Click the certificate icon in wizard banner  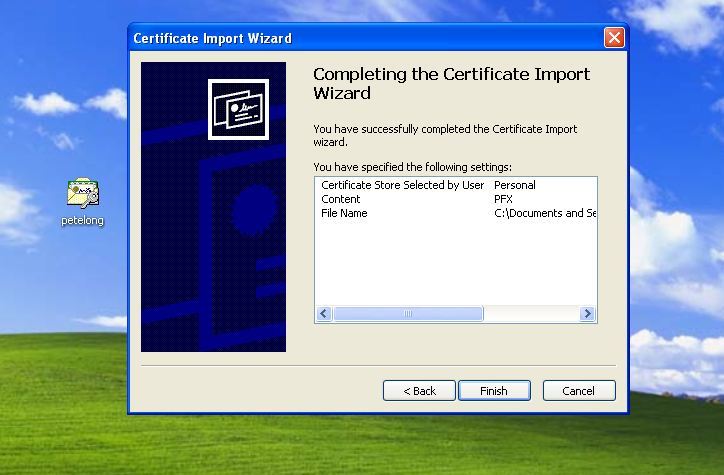(x=238, y=109)
